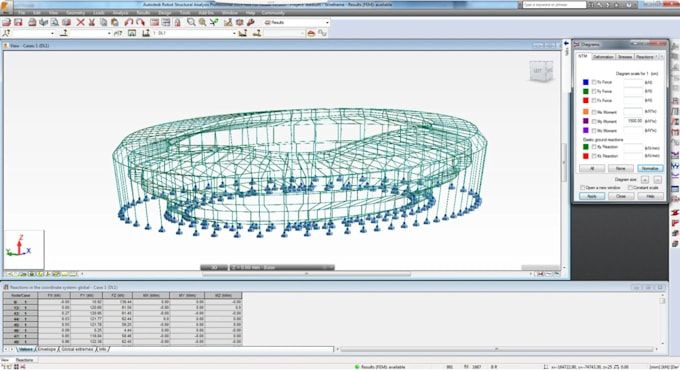Viewport: 680px width, 371px height.
Task: Open the File menu
Action: (x=21, y=13)
